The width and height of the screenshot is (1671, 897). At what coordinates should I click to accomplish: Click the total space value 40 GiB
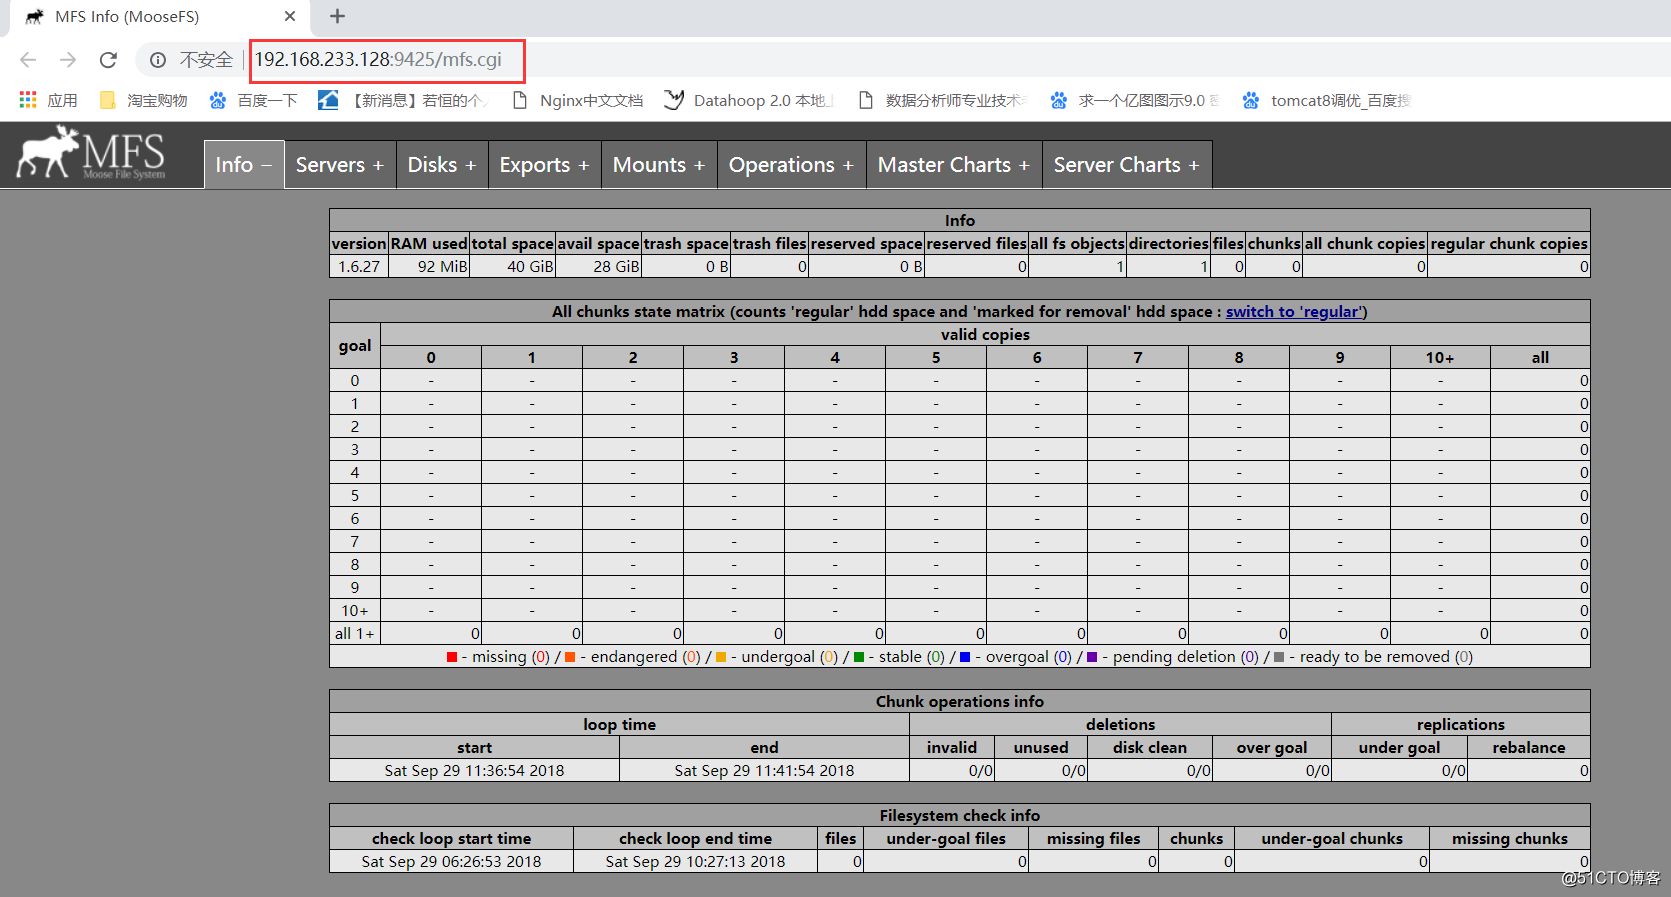point(530,267)
